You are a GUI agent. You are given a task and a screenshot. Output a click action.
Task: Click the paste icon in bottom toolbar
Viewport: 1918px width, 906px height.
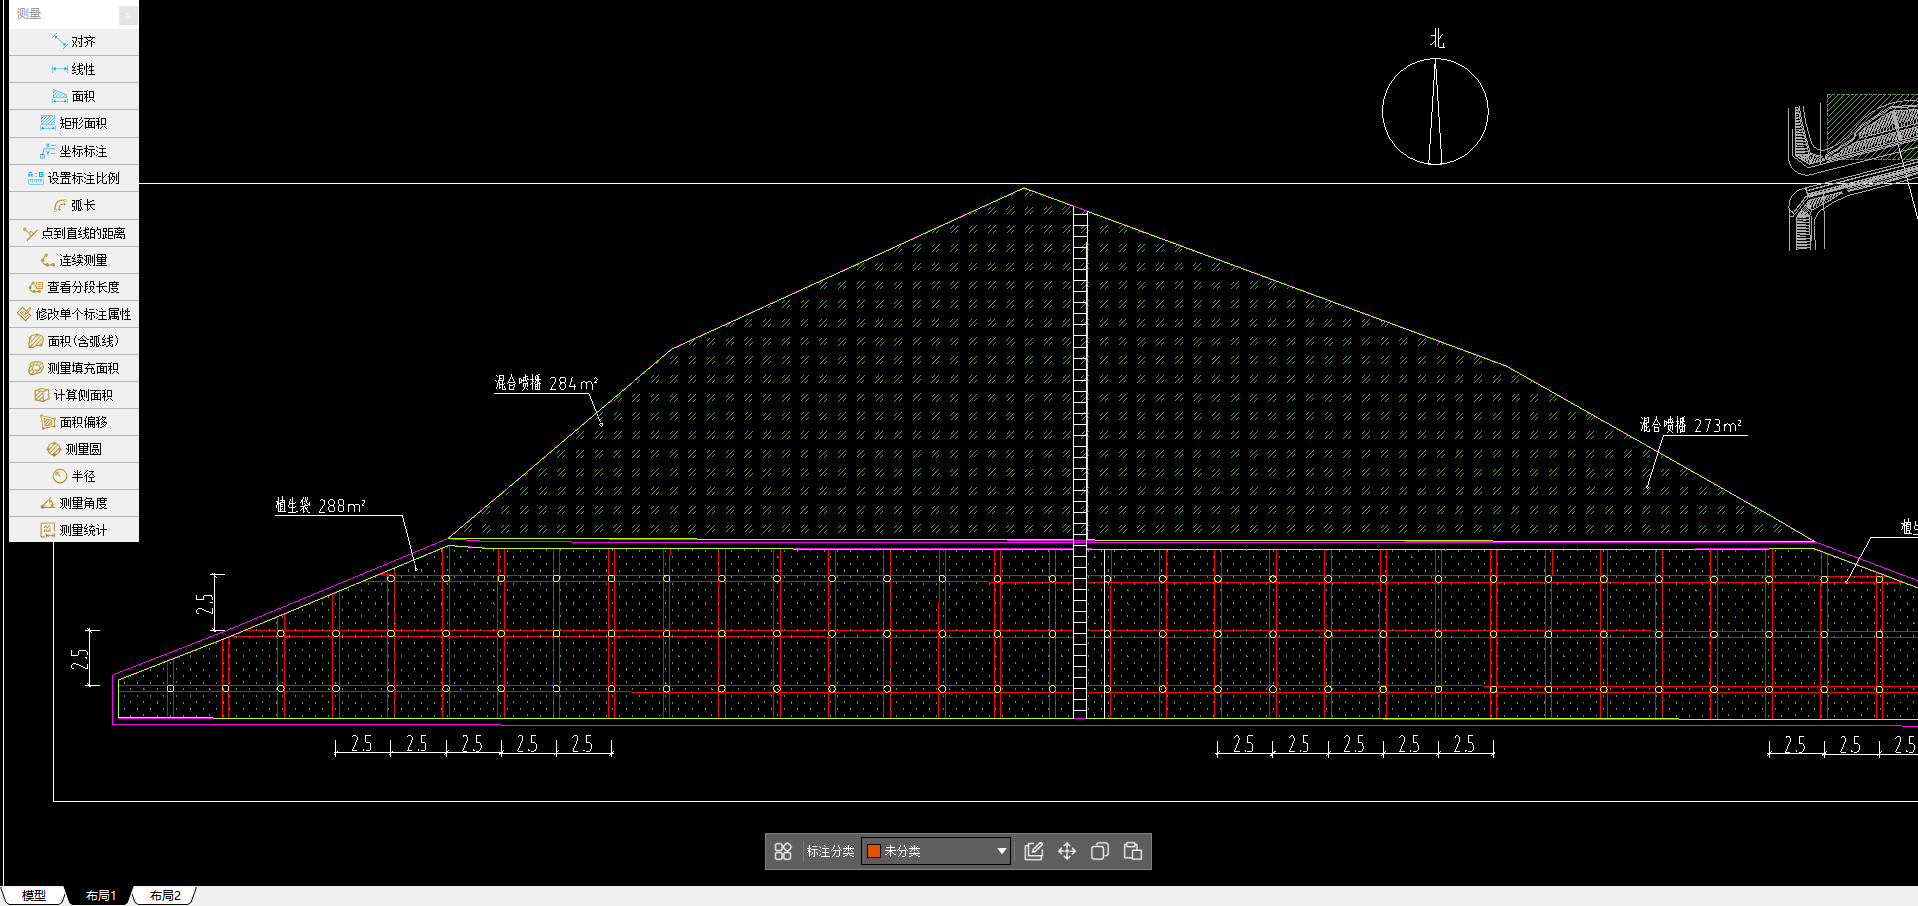(x=1133, y=851)
